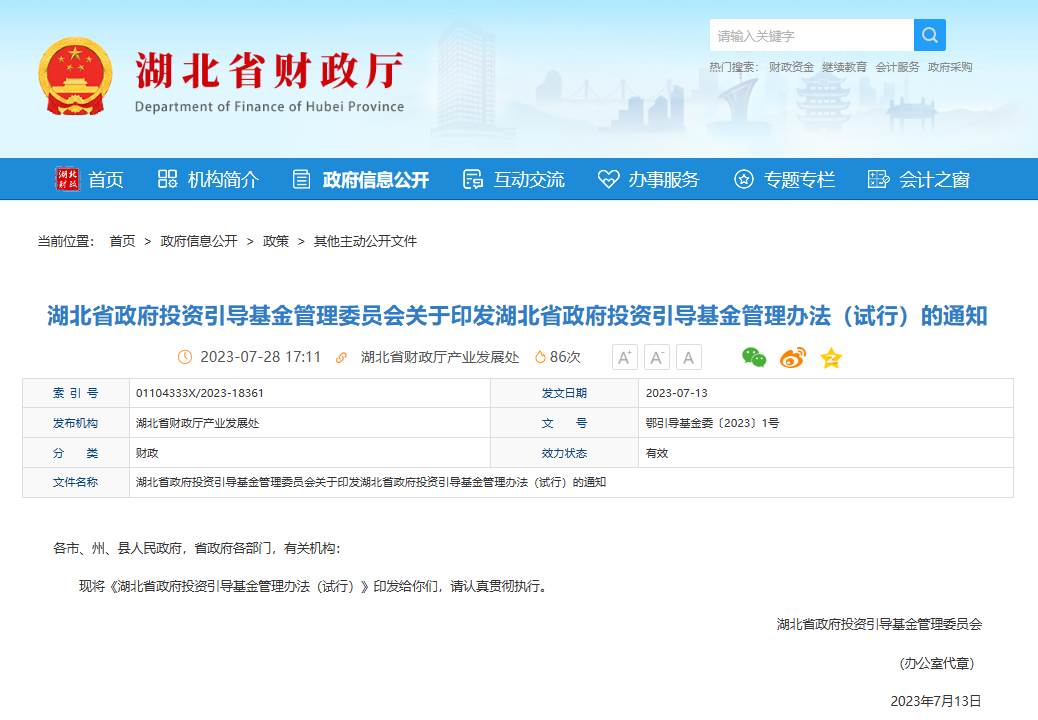1038x720 pixels.
Task: Click the 86次 view count
Action: click(565, 357)
